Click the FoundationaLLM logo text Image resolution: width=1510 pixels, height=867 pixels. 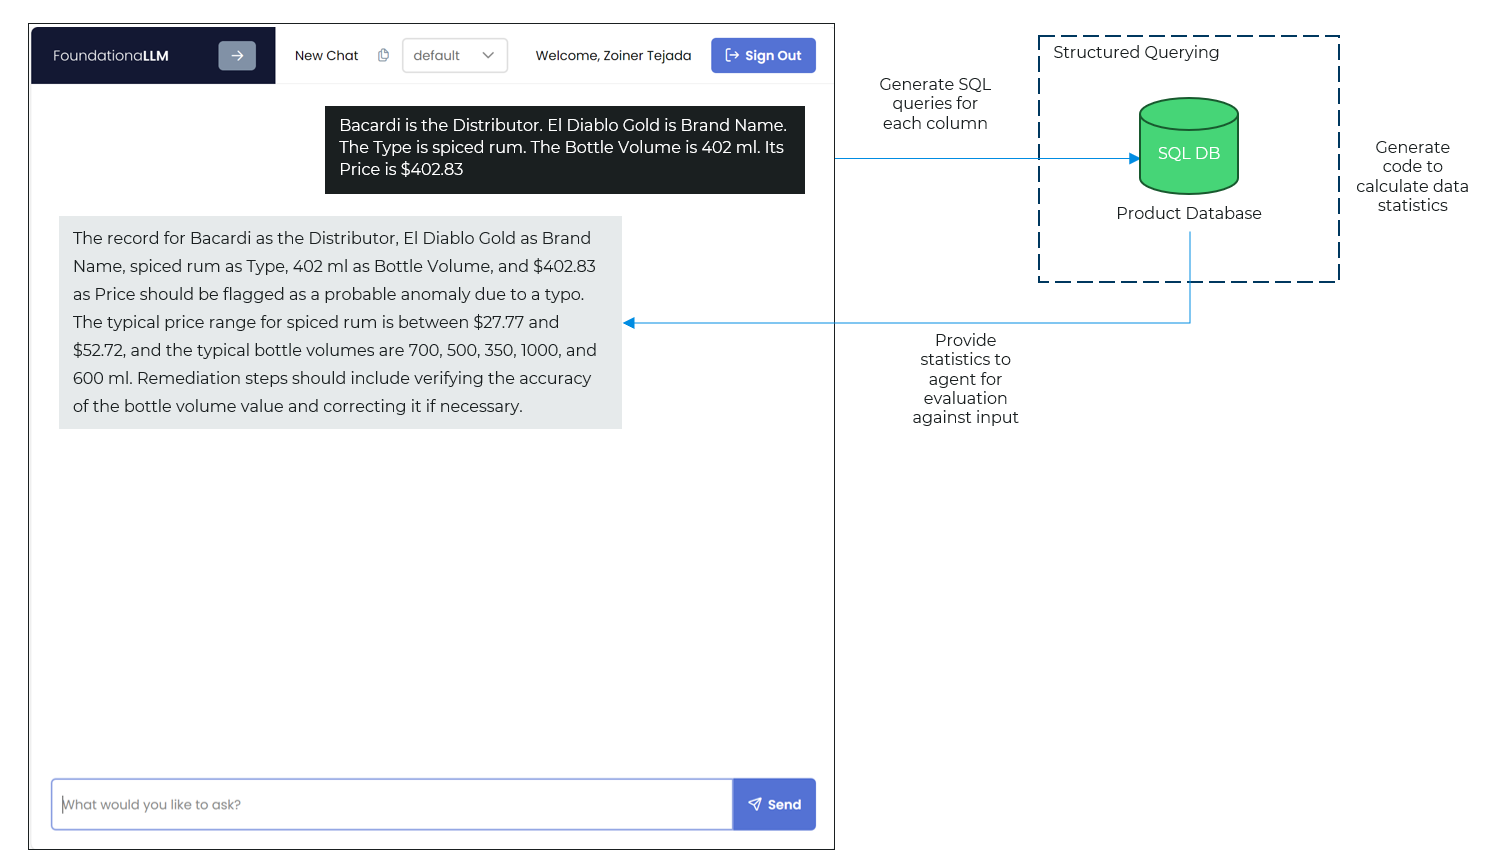pyautogui.click(x=111, y=56)
